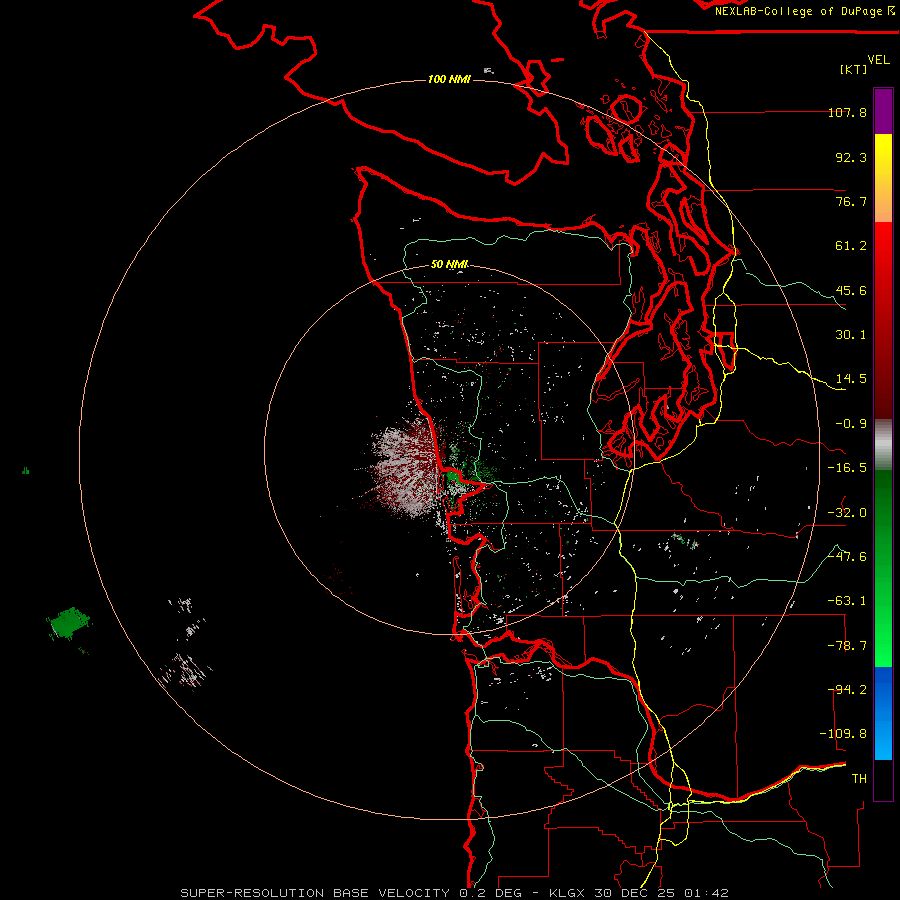
Task: Pick the blue segment of the velocity scale
Action: click(883, 713)
